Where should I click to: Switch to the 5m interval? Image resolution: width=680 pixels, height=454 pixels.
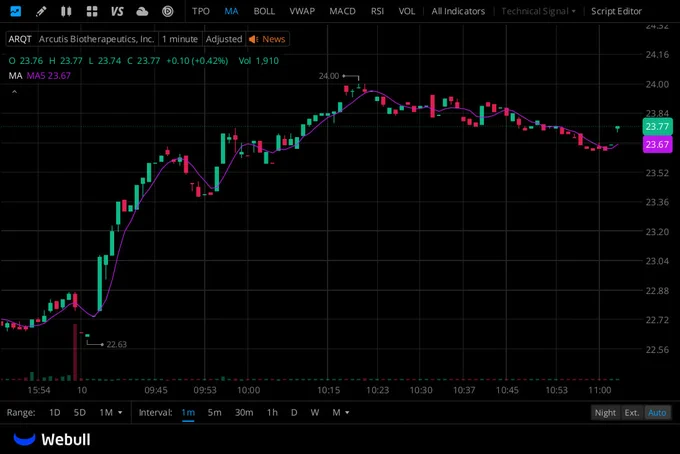point(214,412)
